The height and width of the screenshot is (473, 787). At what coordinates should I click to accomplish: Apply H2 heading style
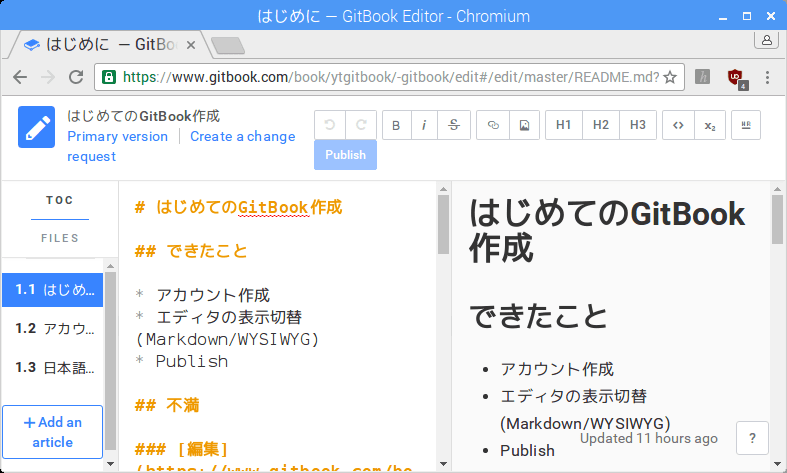click(x=601, y=125)
